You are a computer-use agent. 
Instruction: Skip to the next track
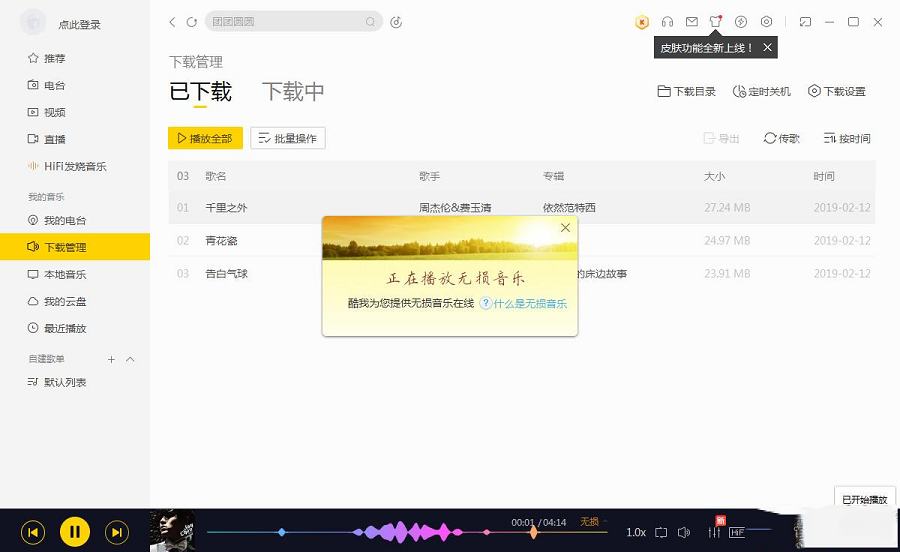[117, 532]
